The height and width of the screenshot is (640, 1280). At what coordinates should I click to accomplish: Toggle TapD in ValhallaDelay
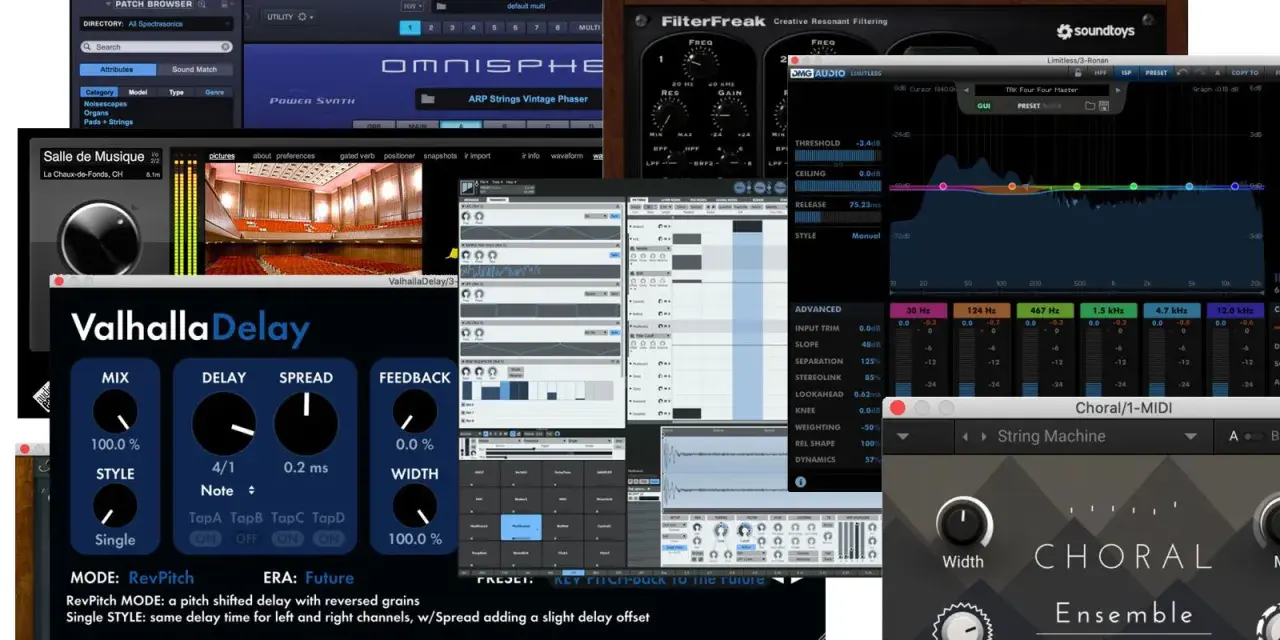pyautogui.click(x=328, y=538)
